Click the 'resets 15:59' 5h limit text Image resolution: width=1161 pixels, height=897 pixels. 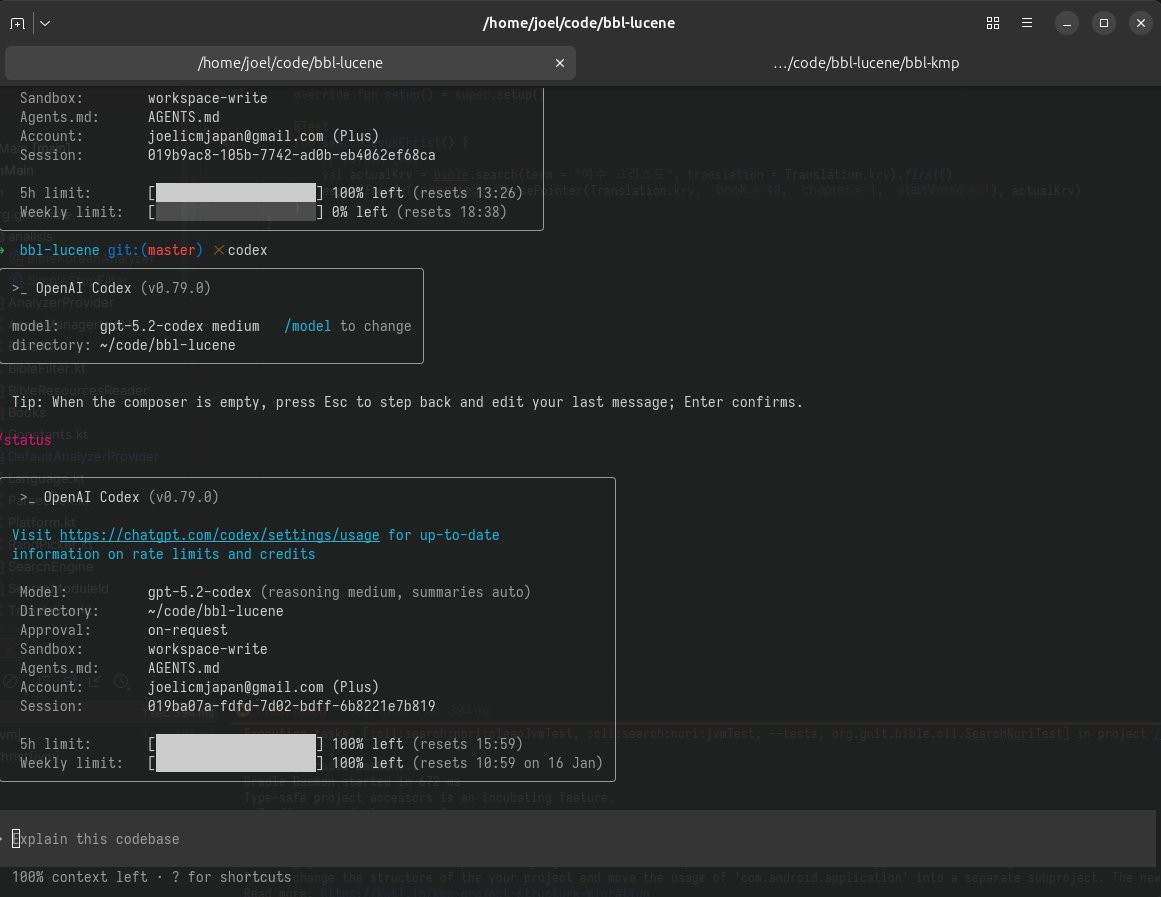[x=467, y=744]
